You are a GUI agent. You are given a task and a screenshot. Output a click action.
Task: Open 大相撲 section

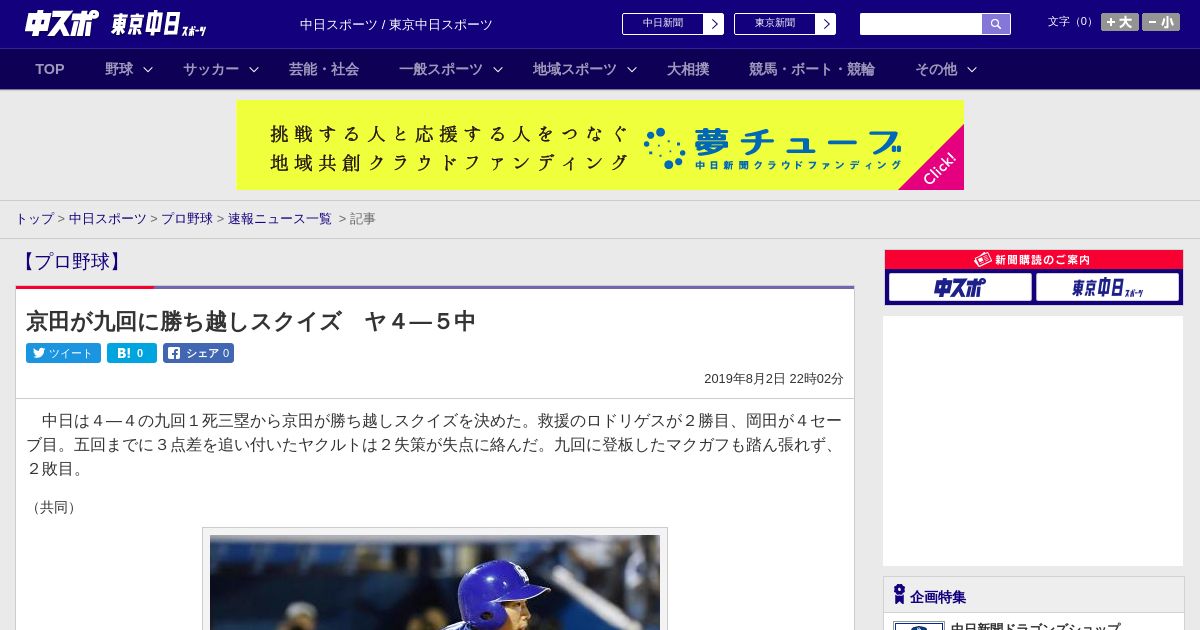pos(688,69)
